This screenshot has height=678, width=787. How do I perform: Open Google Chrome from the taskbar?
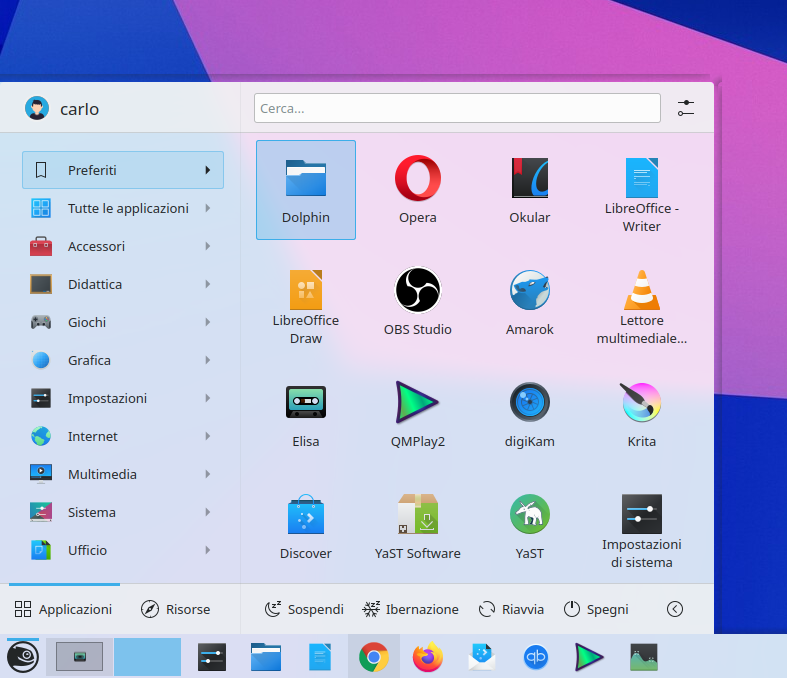pyautogui.click(x=373, y=656)
